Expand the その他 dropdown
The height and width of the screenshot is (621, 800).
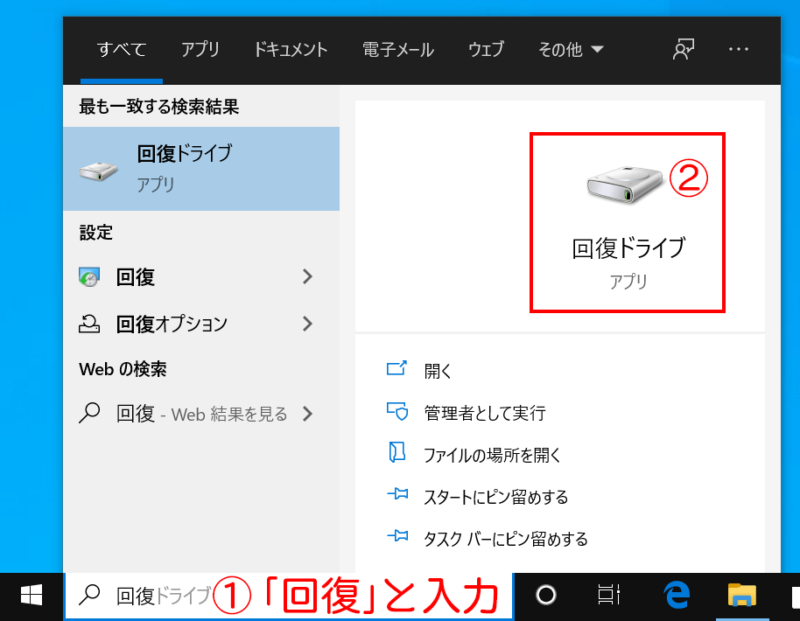pyautogui.click(x=571, y=49)
